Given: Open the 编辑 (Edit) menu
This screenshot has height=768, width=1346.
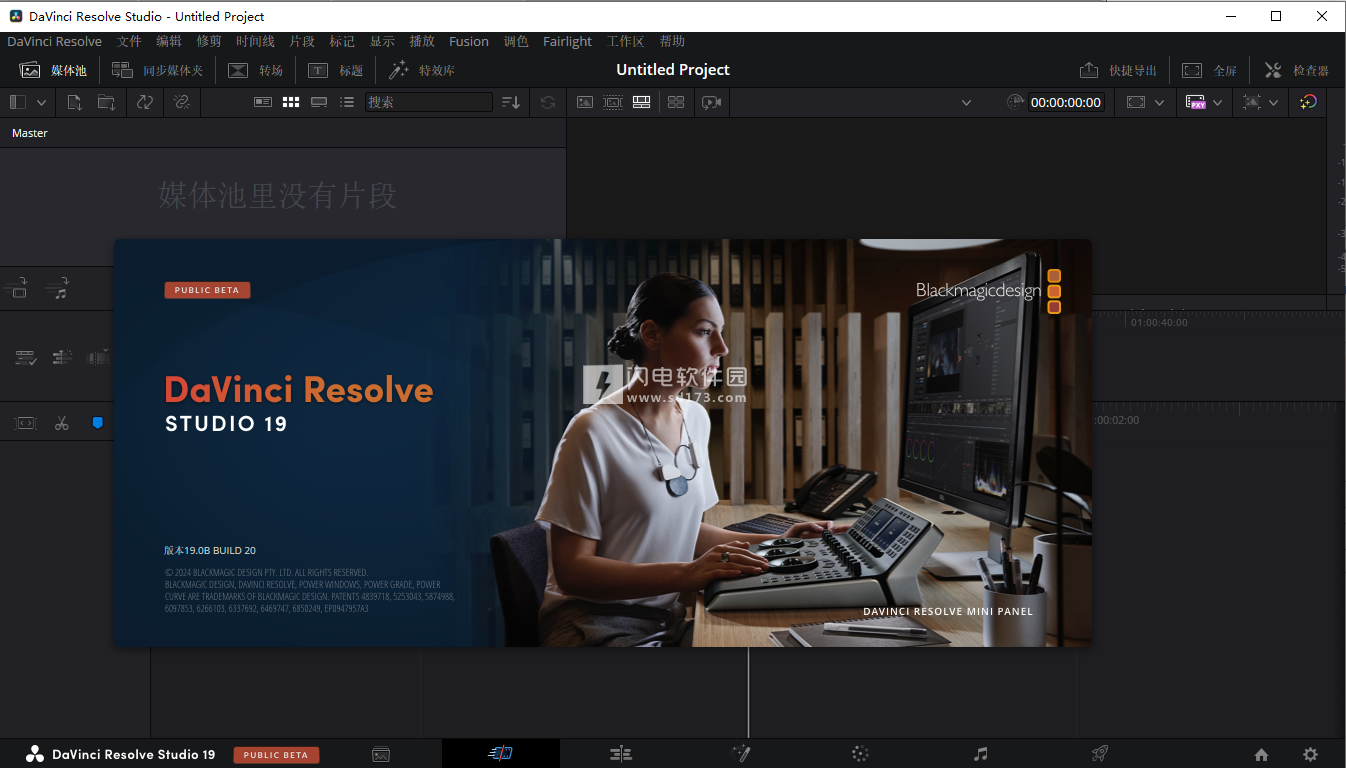Looking at the screenshot, I should pos(169,41).
